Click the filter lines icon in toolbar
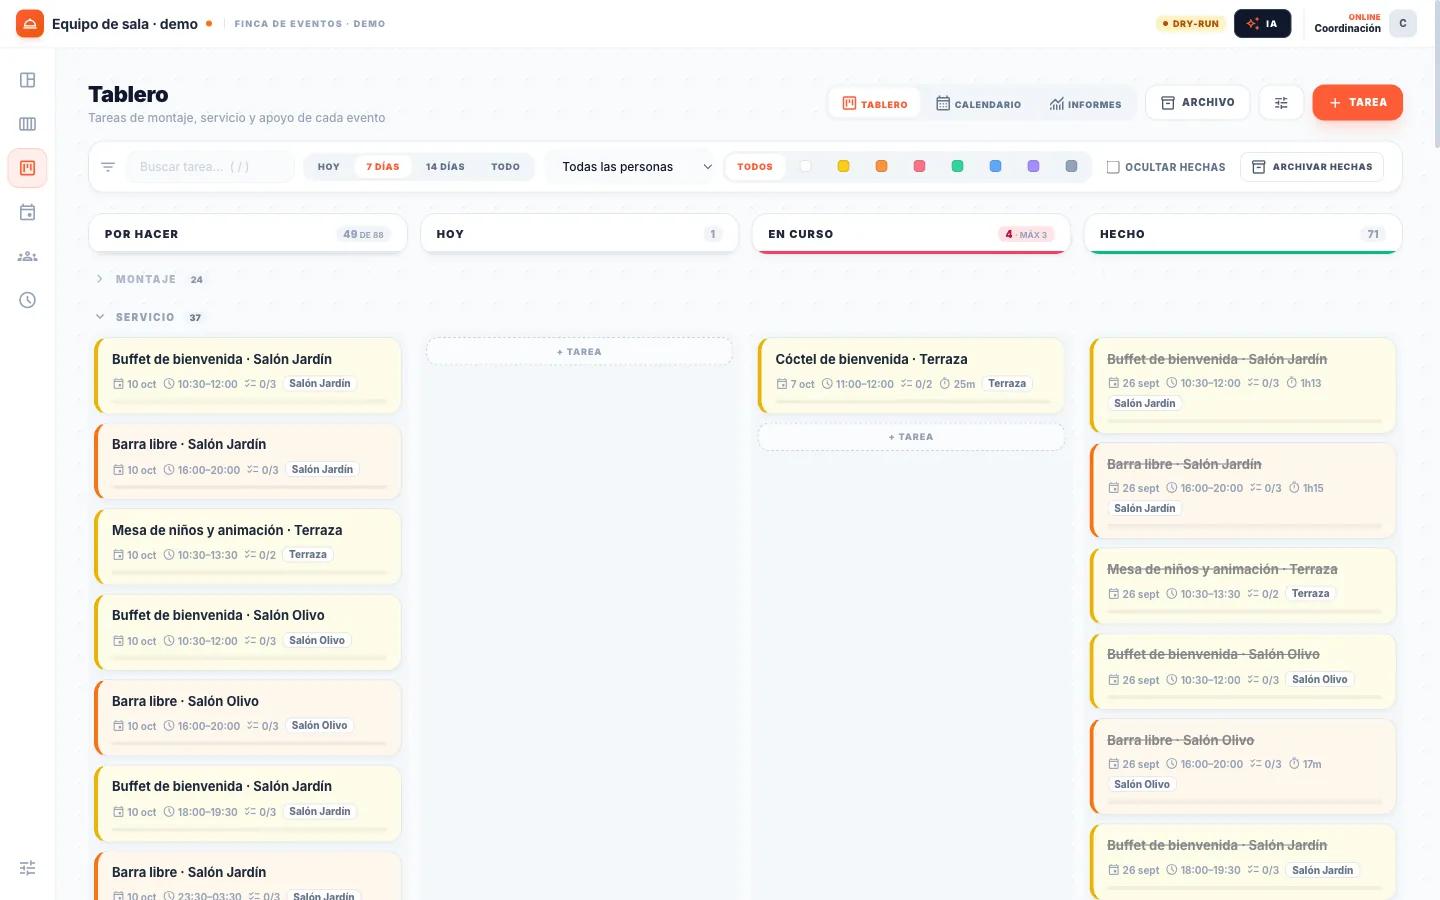1440x900 pixels. coord(108,167)
